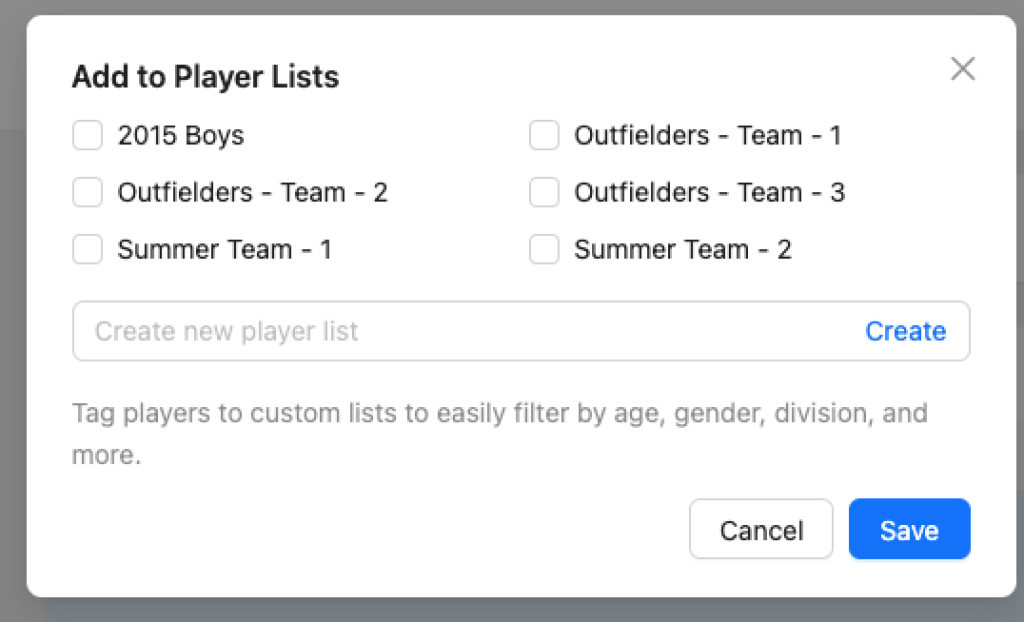
Task: Click the "Summer Team - 2" label text
Action: 682,249
